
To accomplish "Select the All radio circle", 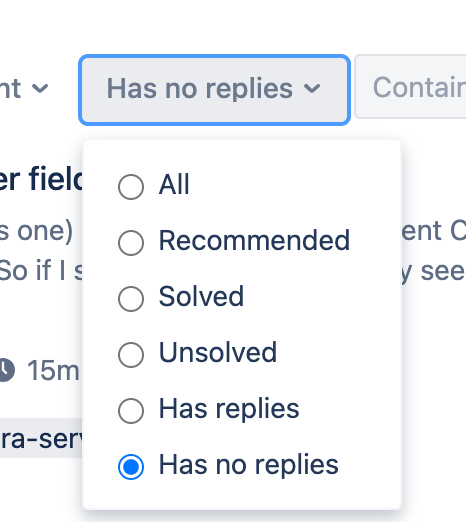I will click(x=131, y=187).
